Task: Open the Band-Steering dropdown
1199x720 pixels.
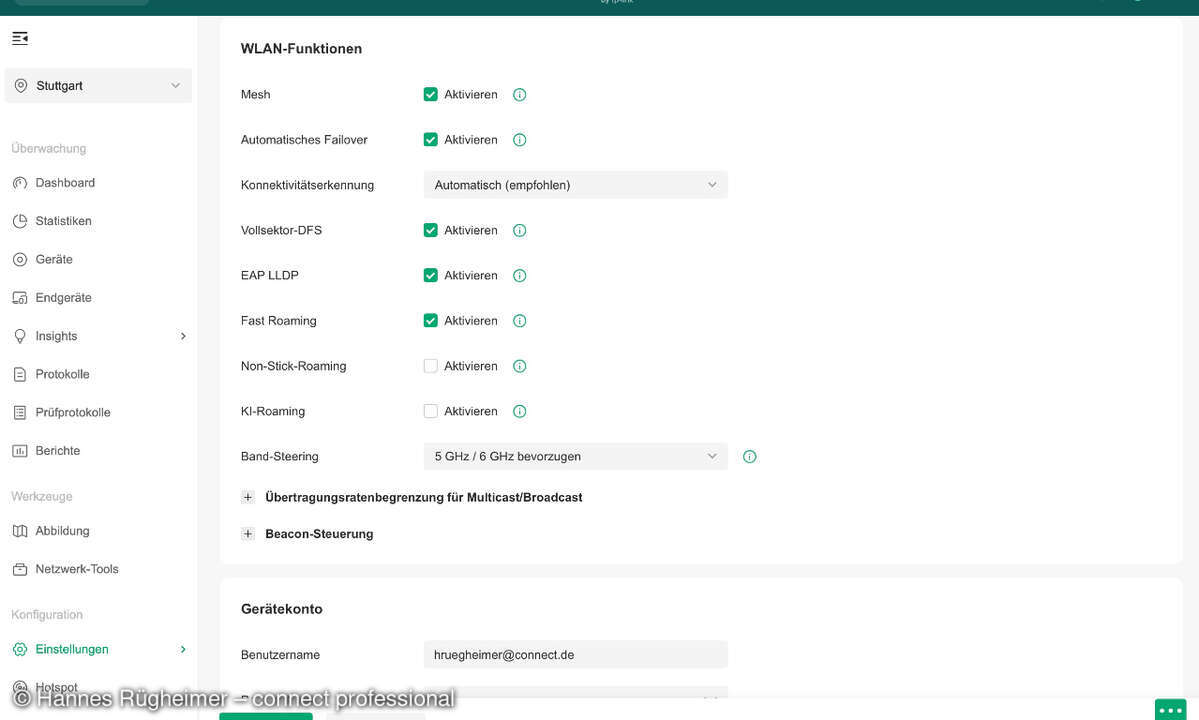Action: pos(575,456)
